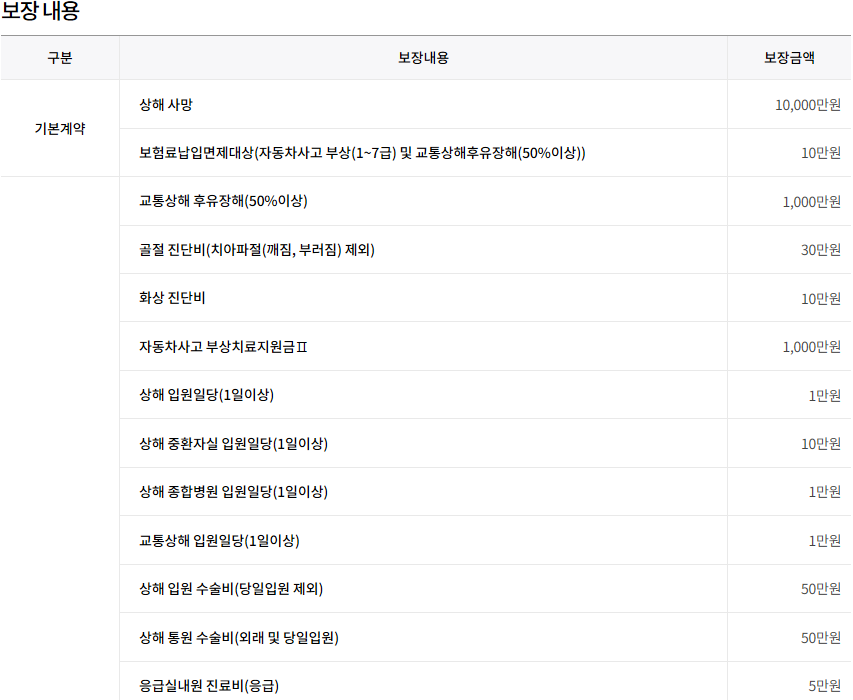Click the 30만원 amount for 골절 진단비
Image resolution: width=853 pixels, height=700 pixels.
click(x=820, y=250)
